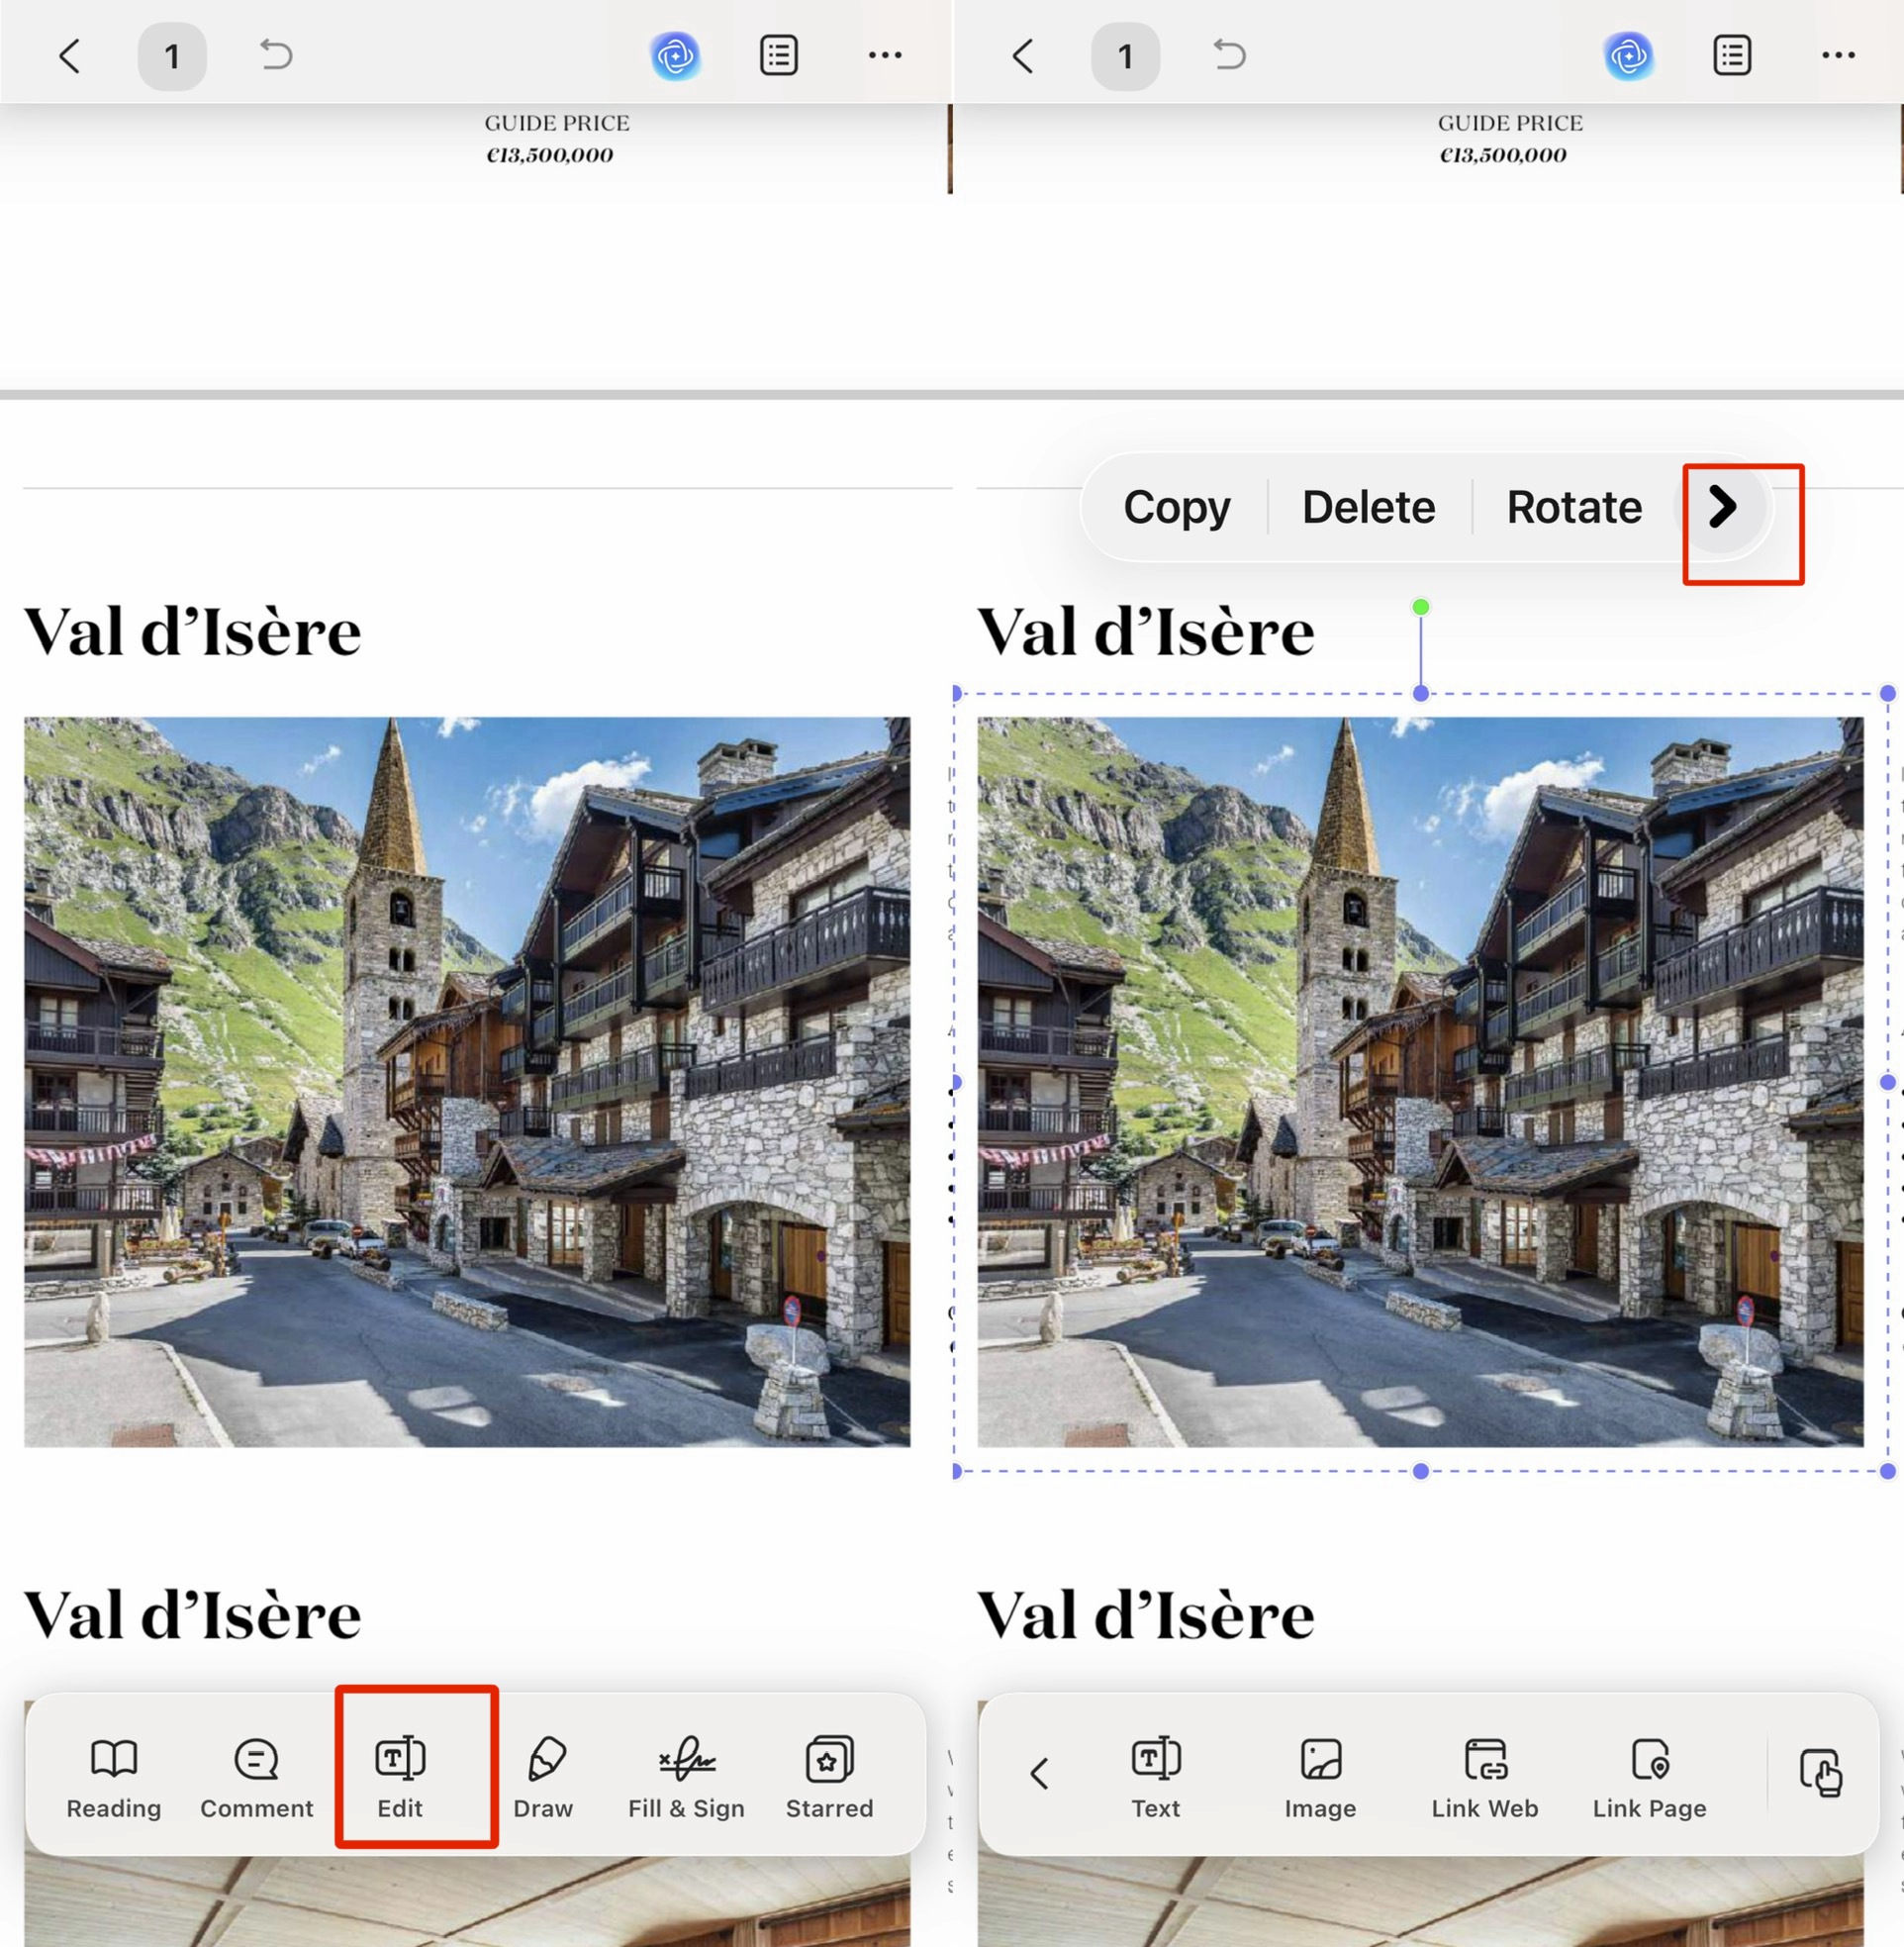This screenshot has height=1947, width=1904.
Task: Open page number 1 indicator in right screen
Action: [1125, 56]
